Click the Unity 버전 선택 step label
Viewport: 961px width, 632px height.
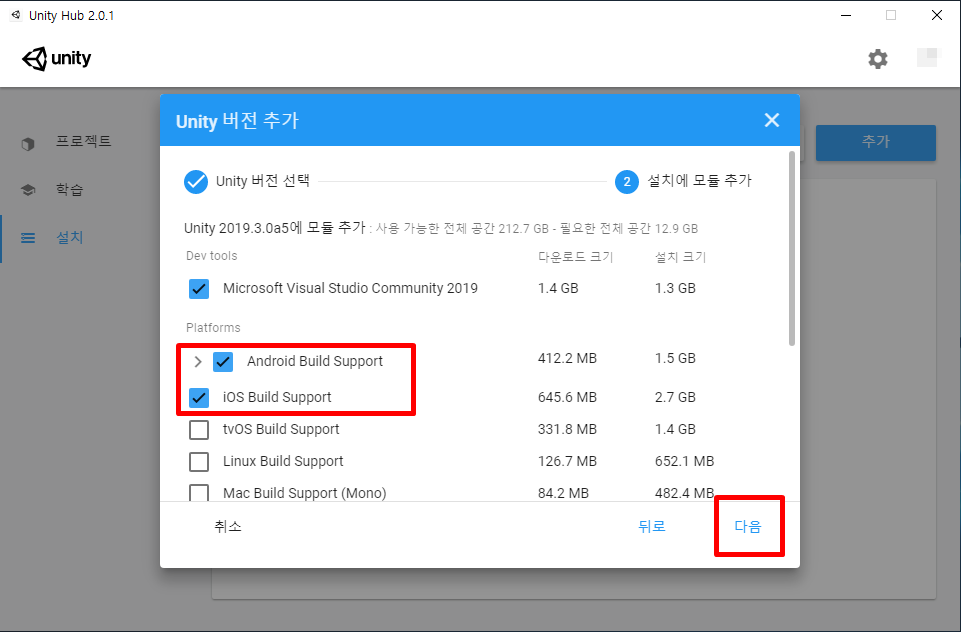point(263,181)
